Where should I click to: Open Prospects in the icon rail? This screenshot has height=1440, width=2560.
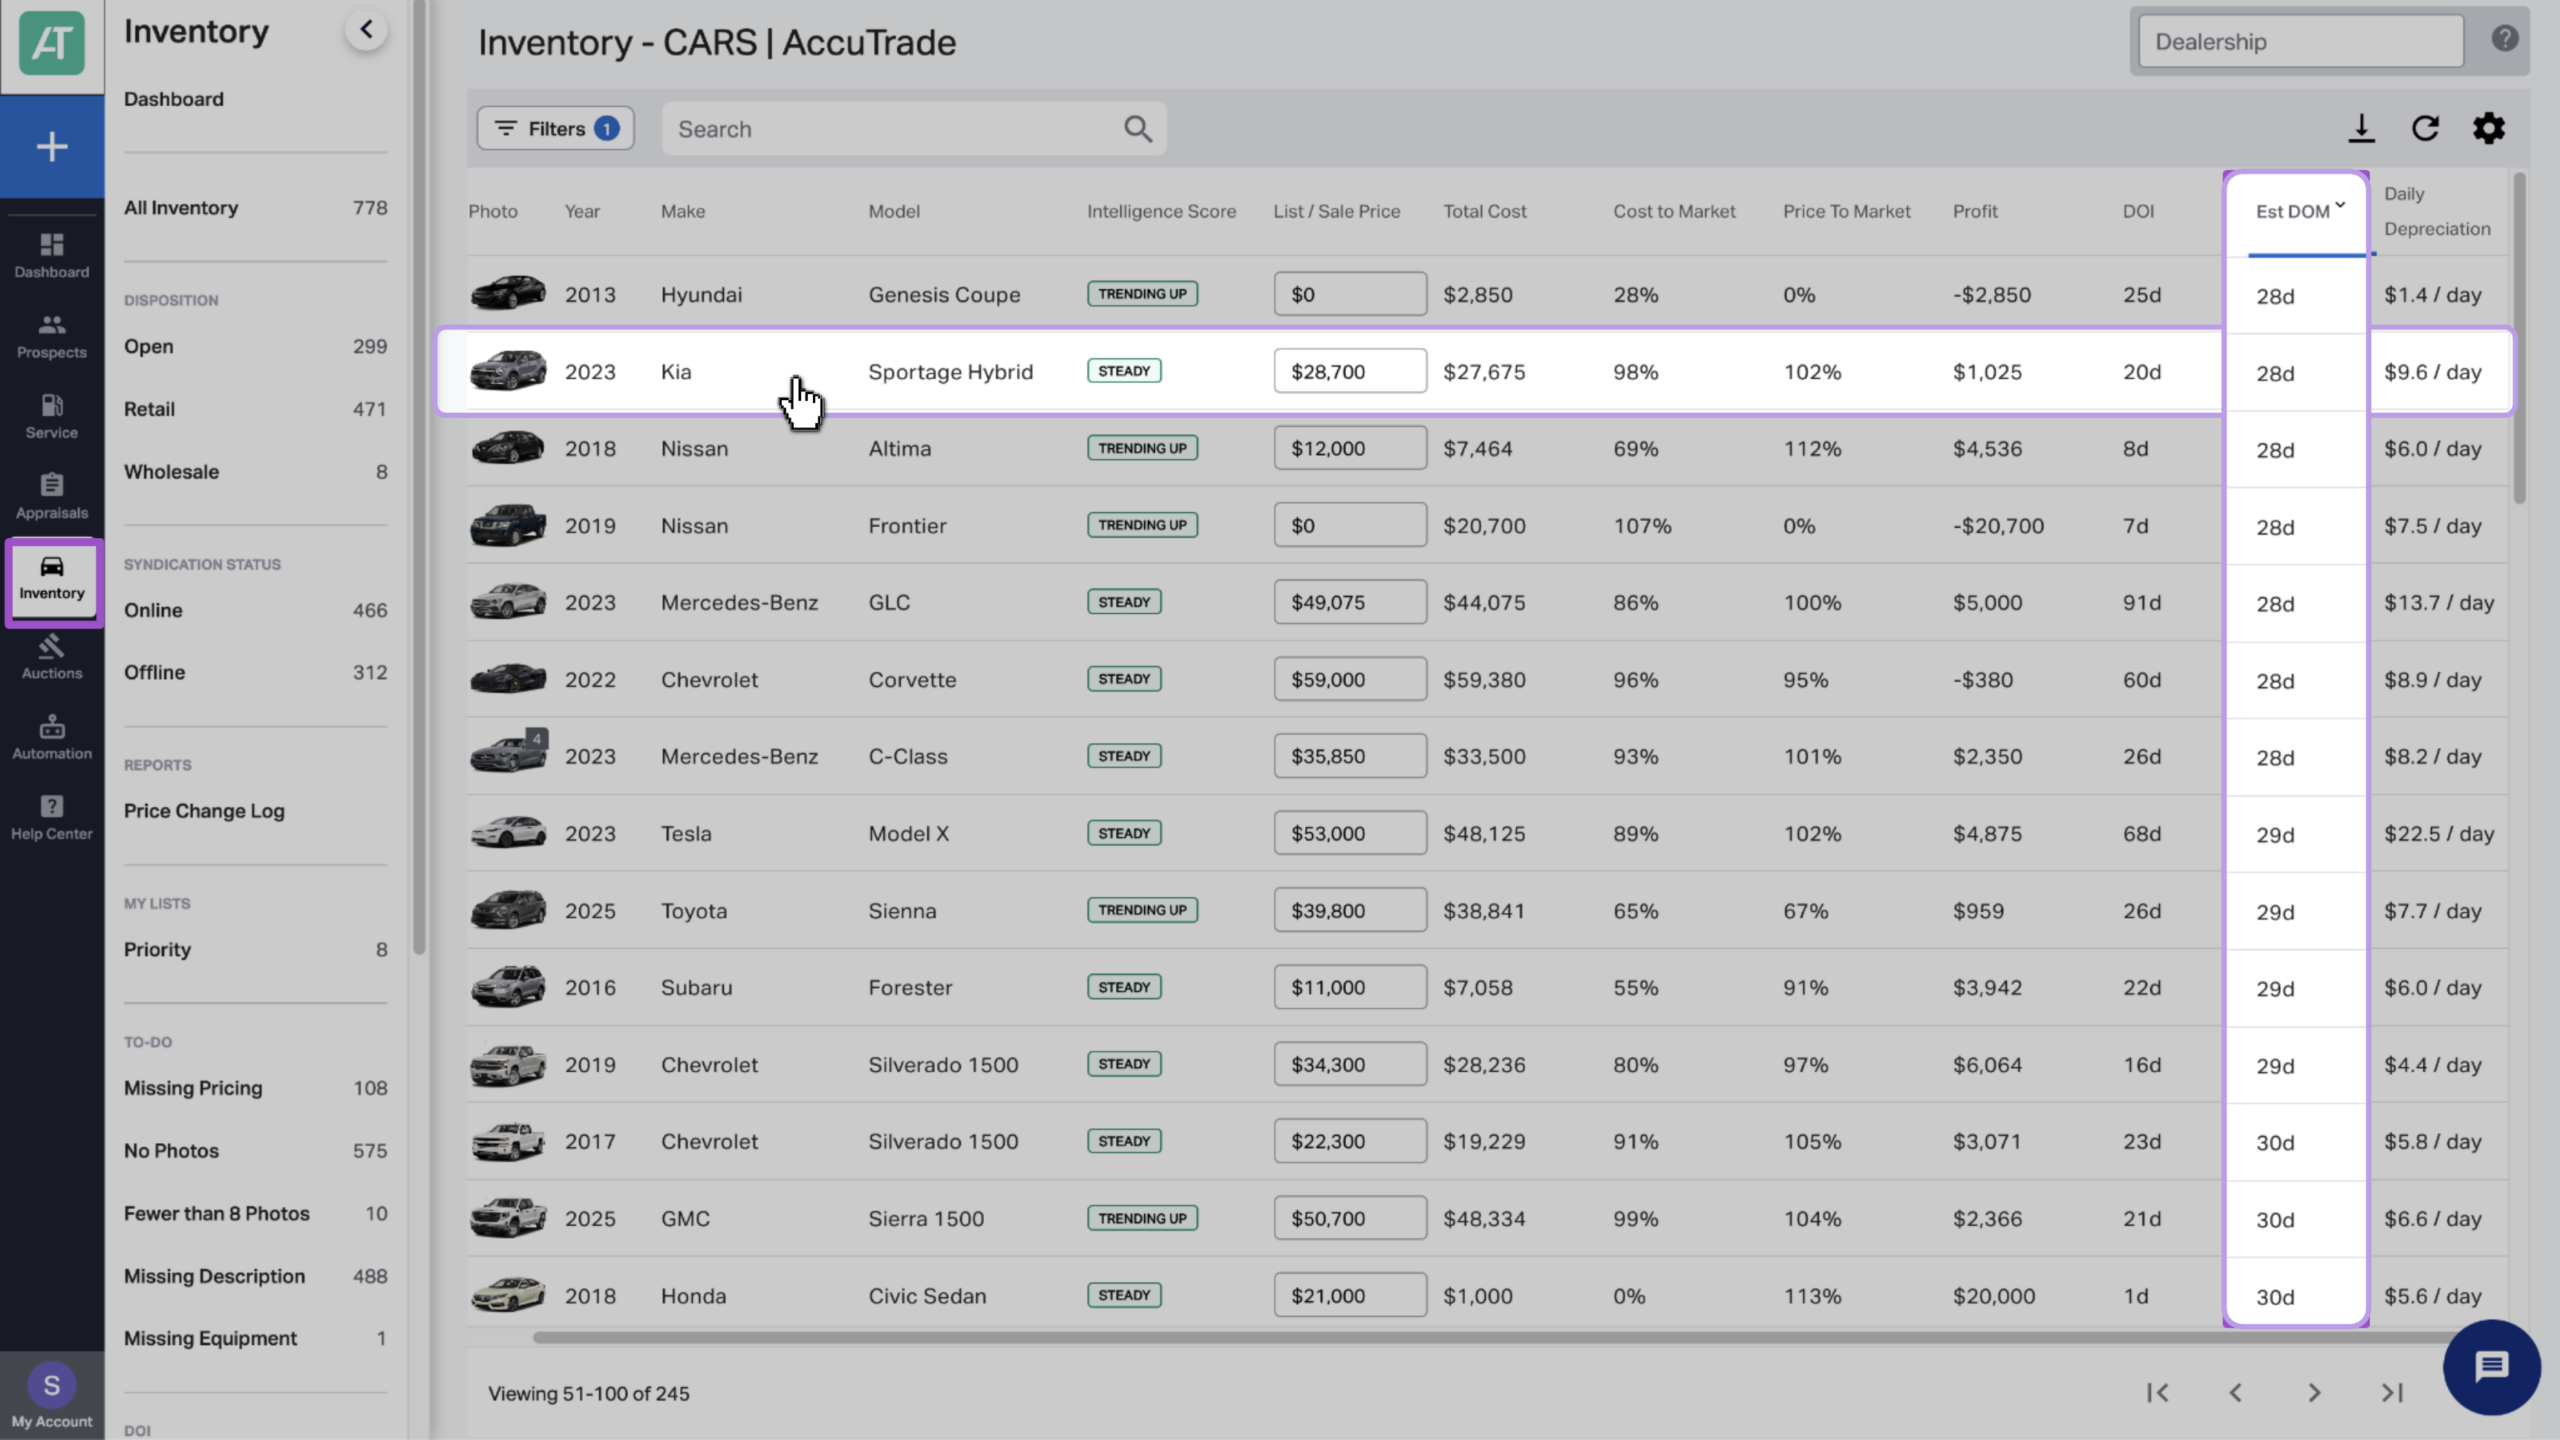click(52, 336)
